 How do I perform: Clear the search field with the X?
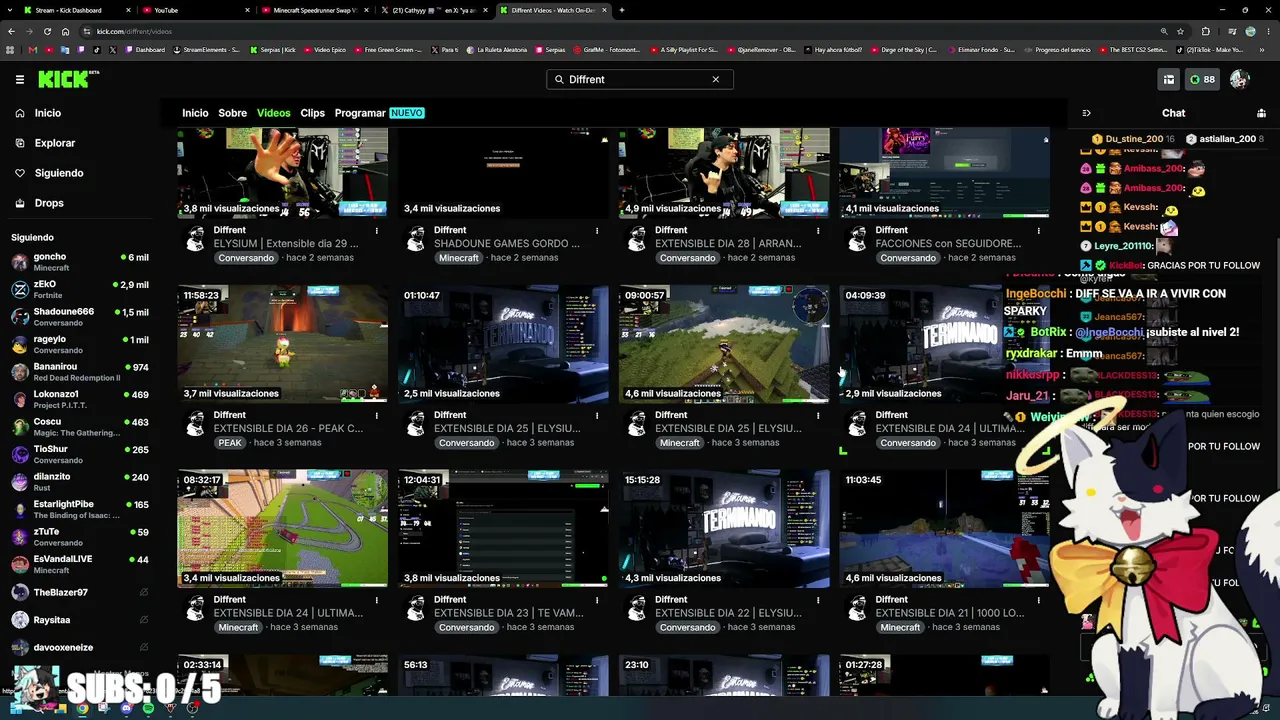[x=716, y=79]
